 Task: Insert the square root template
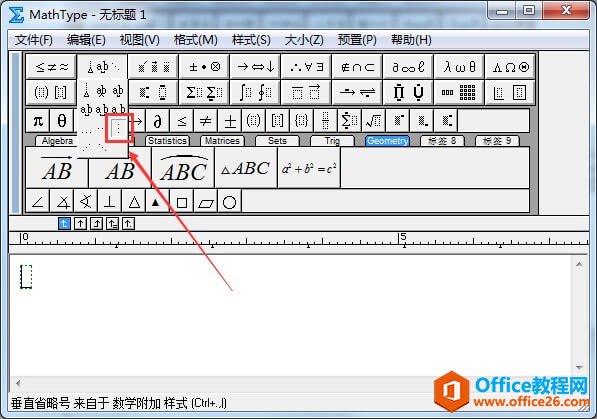coord(374,121)
